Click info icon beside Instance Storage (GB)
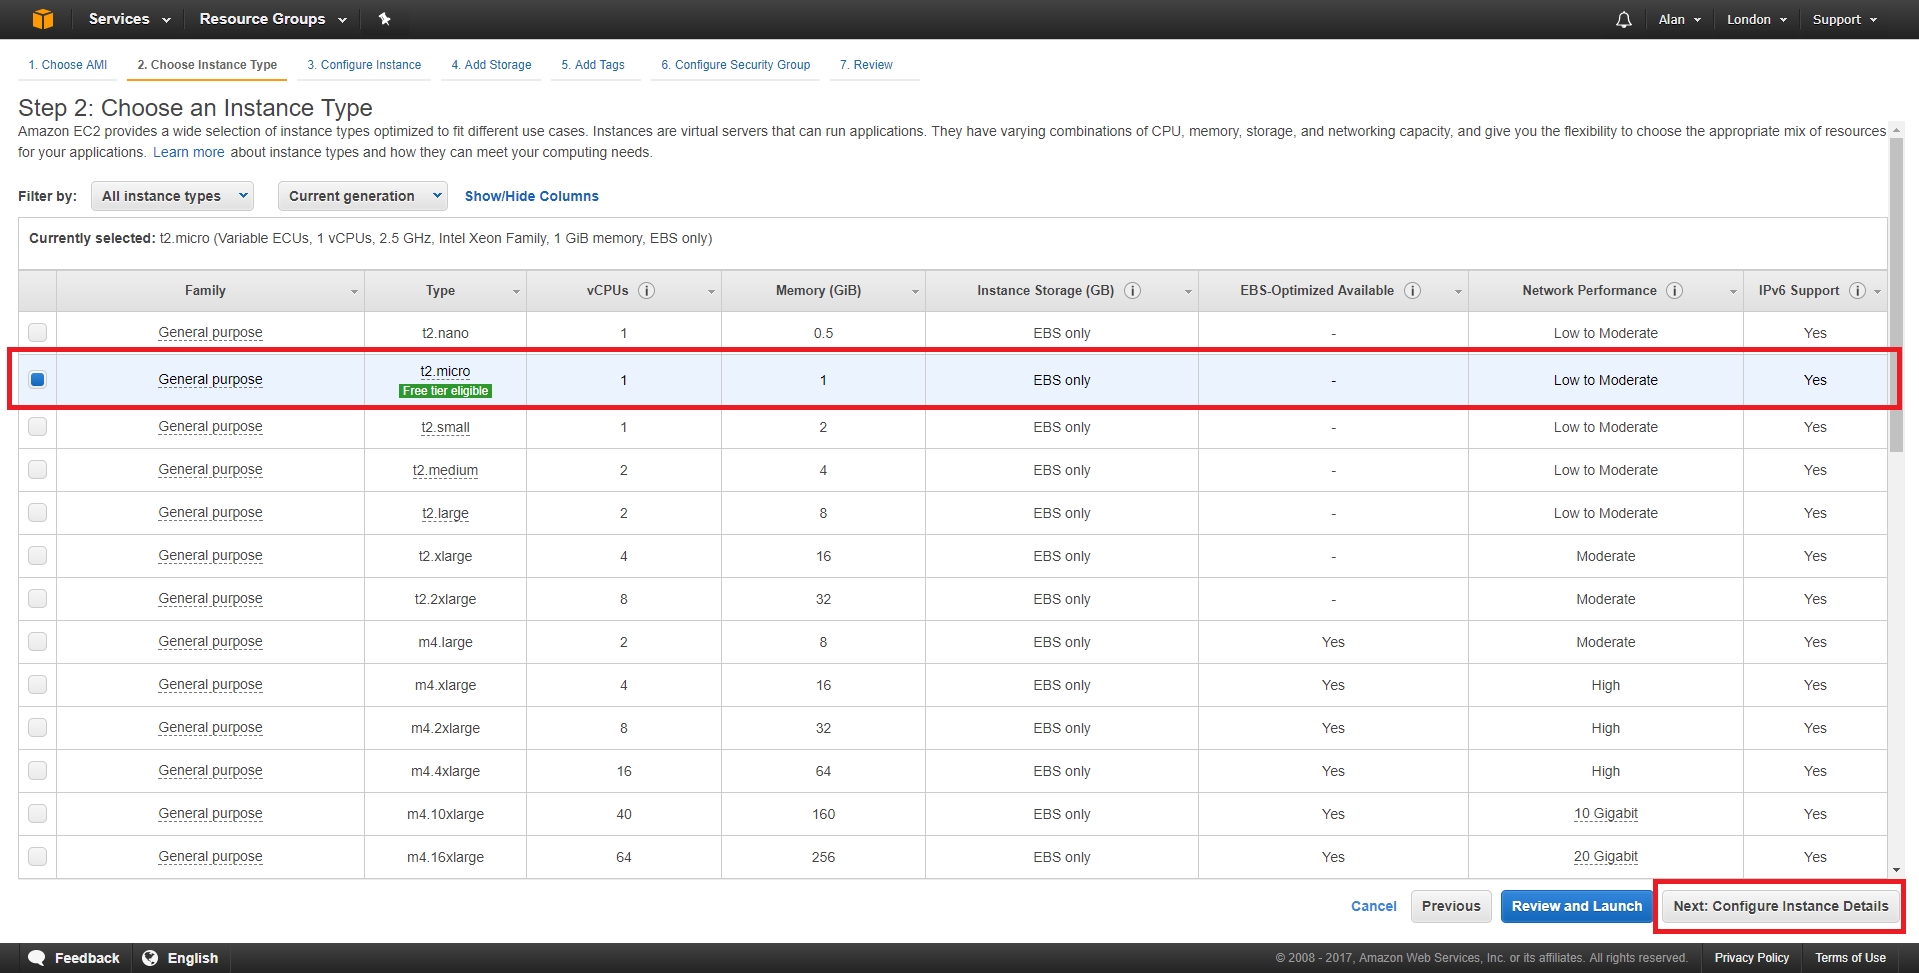Screen dimensions: 1919x973 click(1133, 291)
